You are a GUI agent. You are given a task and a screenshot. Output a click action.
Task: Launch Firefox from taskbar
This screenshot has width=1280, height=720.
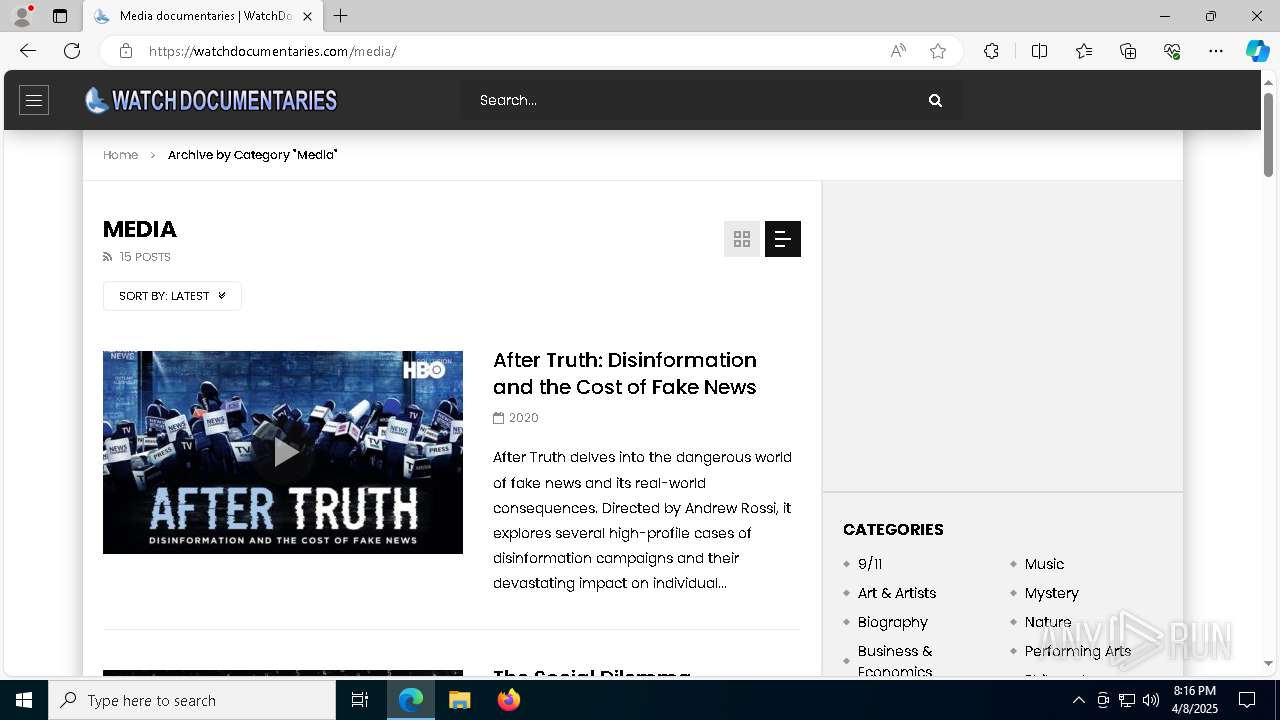tap(509, 700)
